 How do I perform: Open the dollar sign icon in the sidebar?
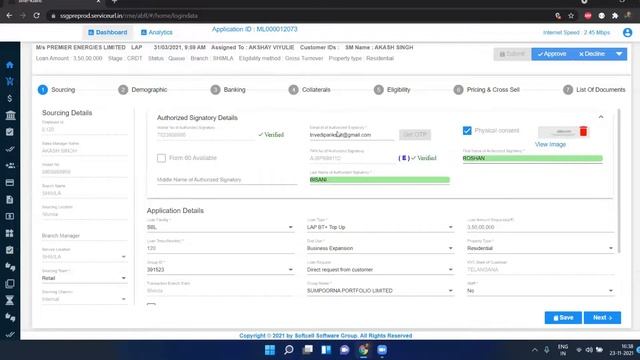[x=10, y=98]
